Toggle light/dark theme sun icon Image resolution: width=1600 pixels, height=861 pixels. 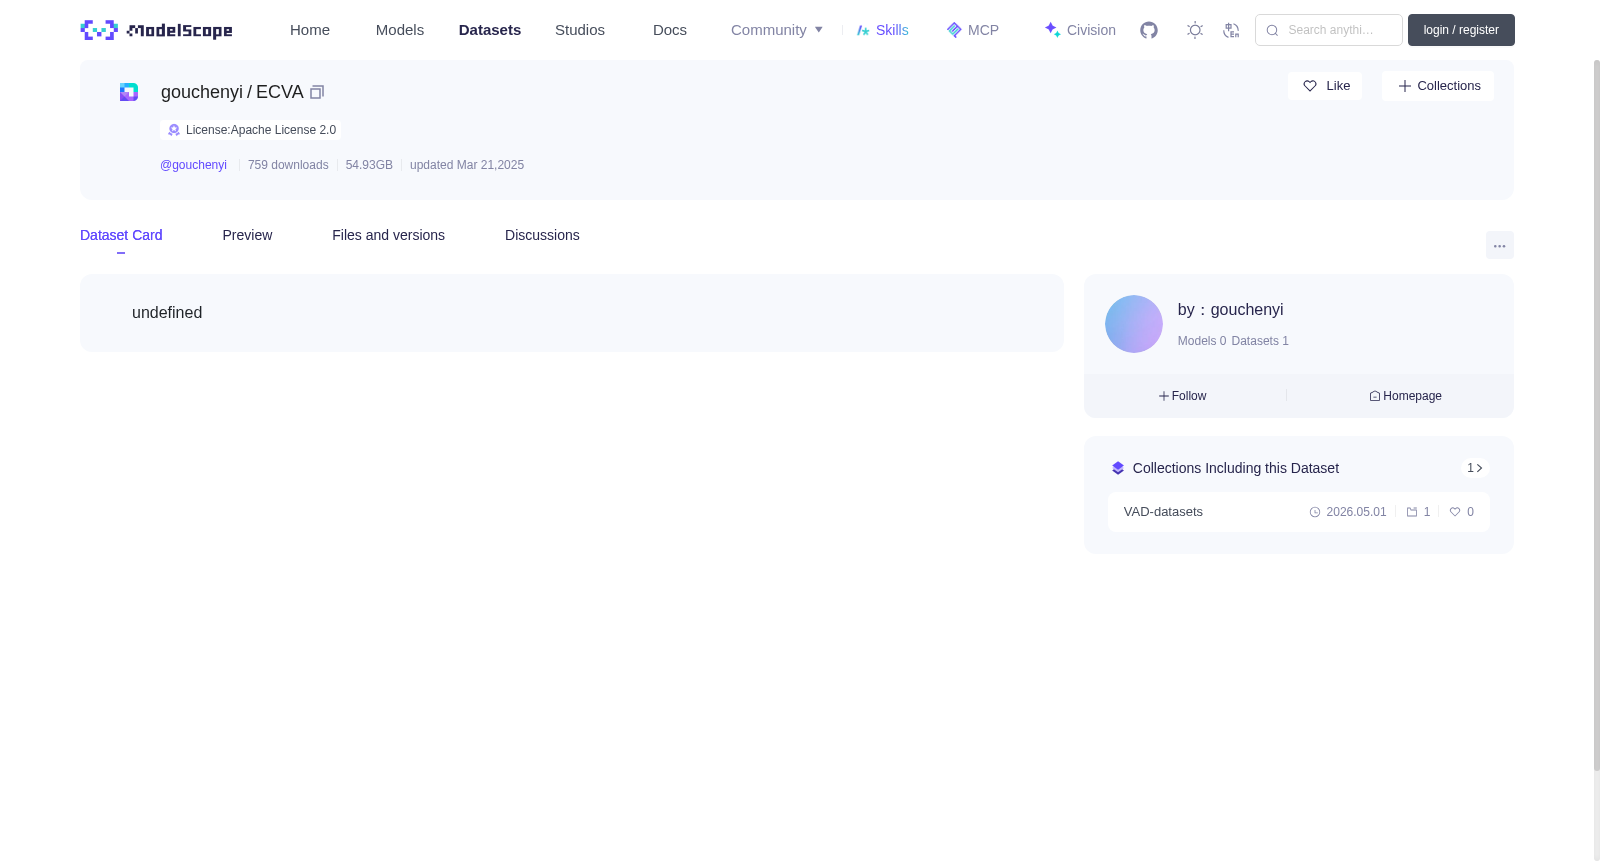click(x=1195, y=30)
